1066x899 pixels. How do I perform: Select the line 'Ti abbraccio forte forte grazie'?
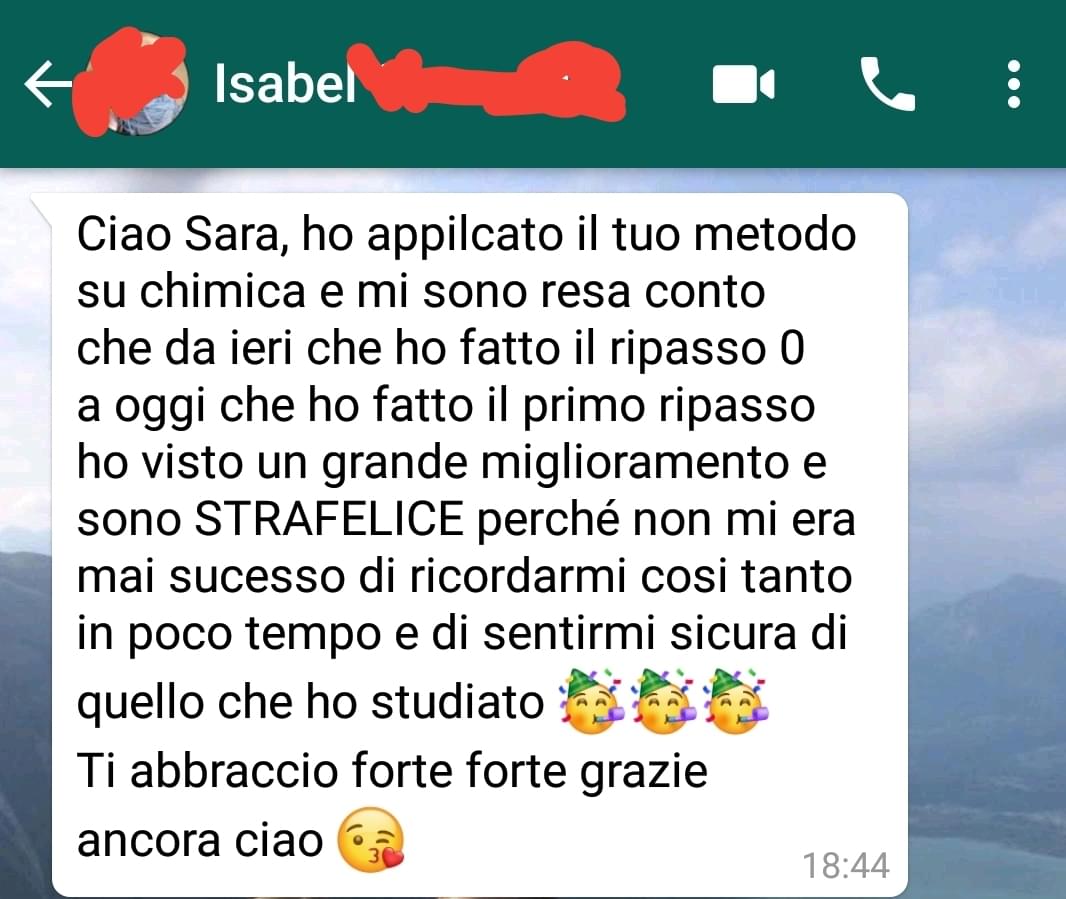[392, 771]
